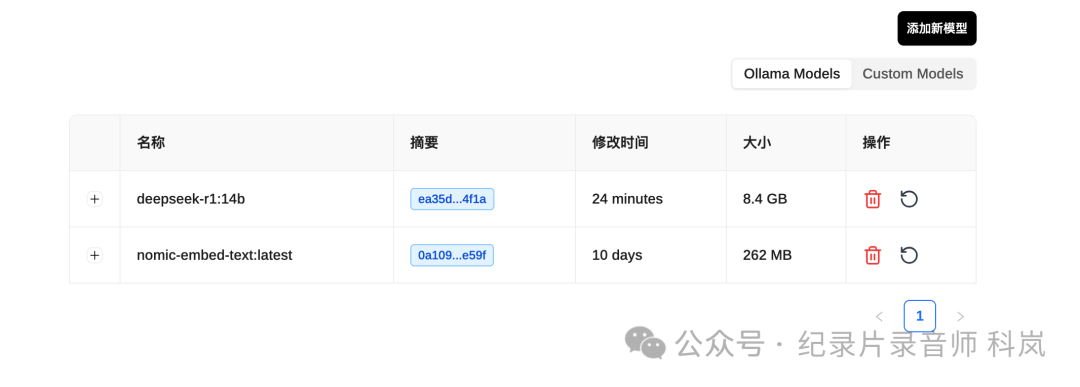Refresh the deepseek-r1:14b model

909,199
